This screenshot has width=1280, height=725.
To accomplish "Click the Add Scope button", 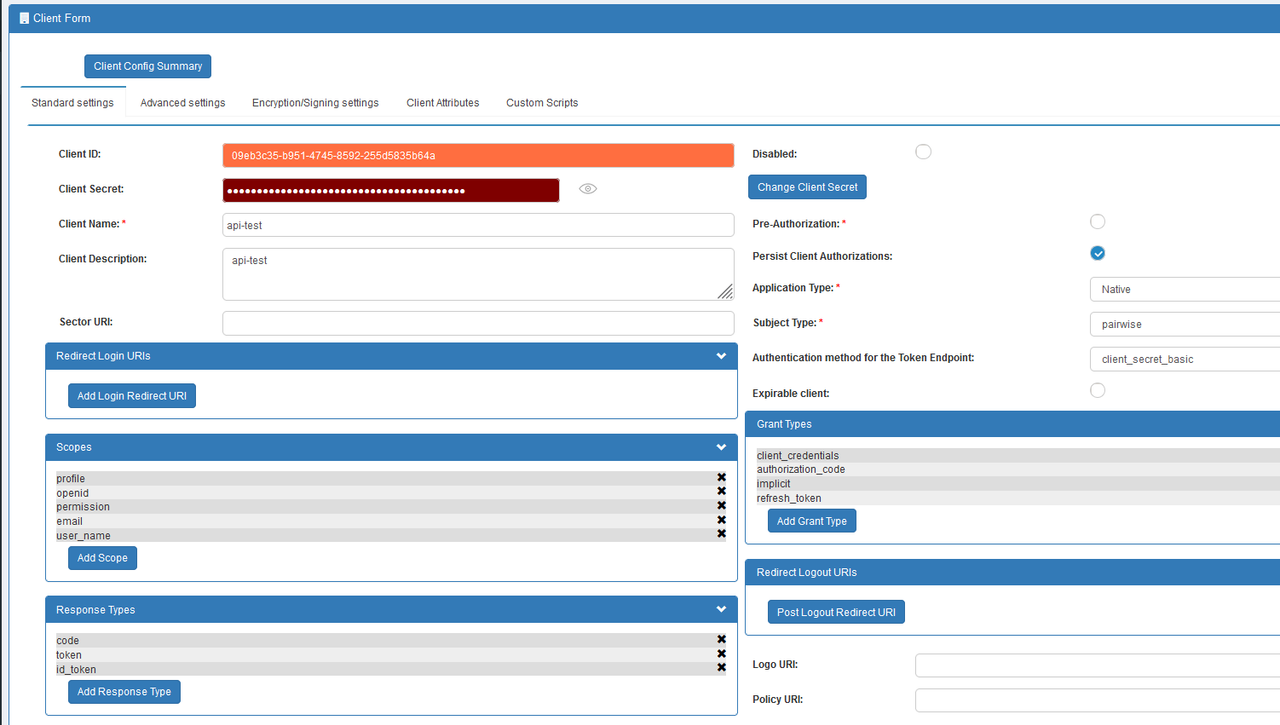I will pos(102,558).
